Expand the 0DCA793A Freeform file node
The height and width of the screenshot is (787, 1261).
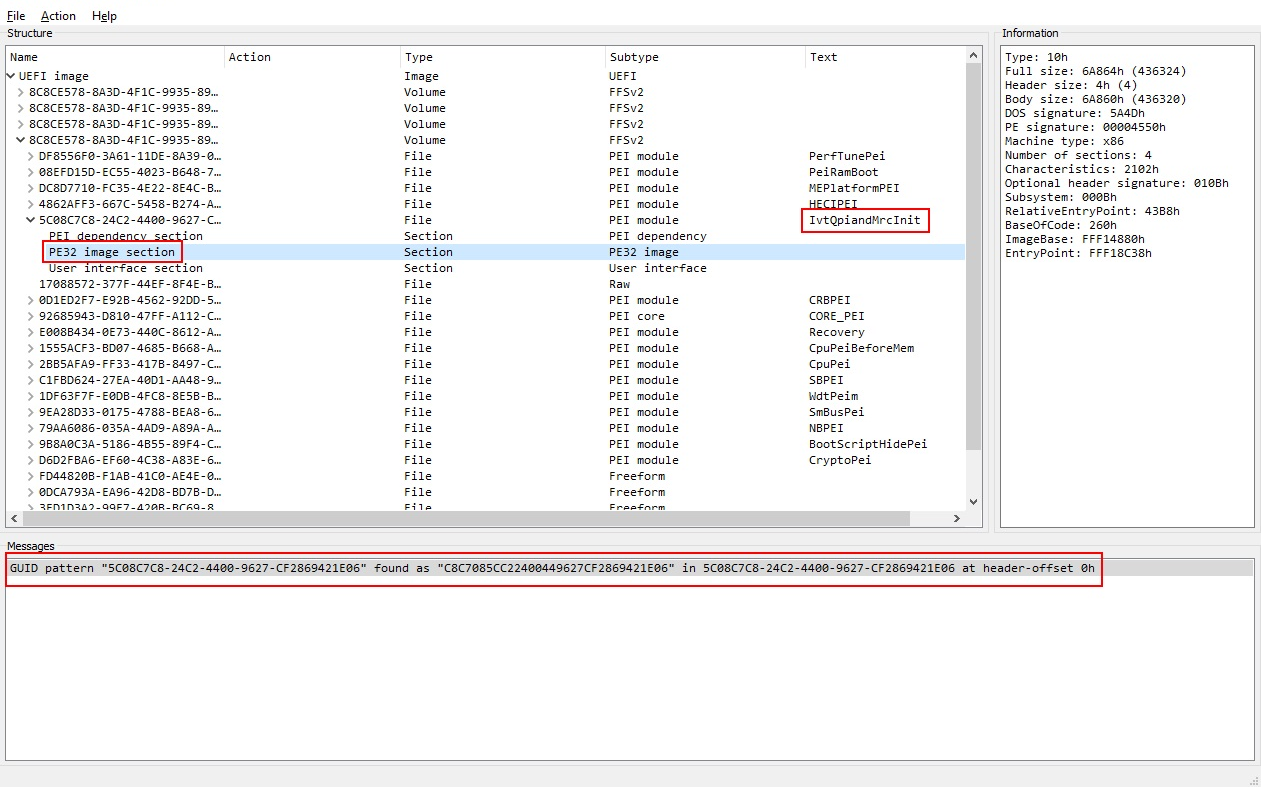point(31,492)
